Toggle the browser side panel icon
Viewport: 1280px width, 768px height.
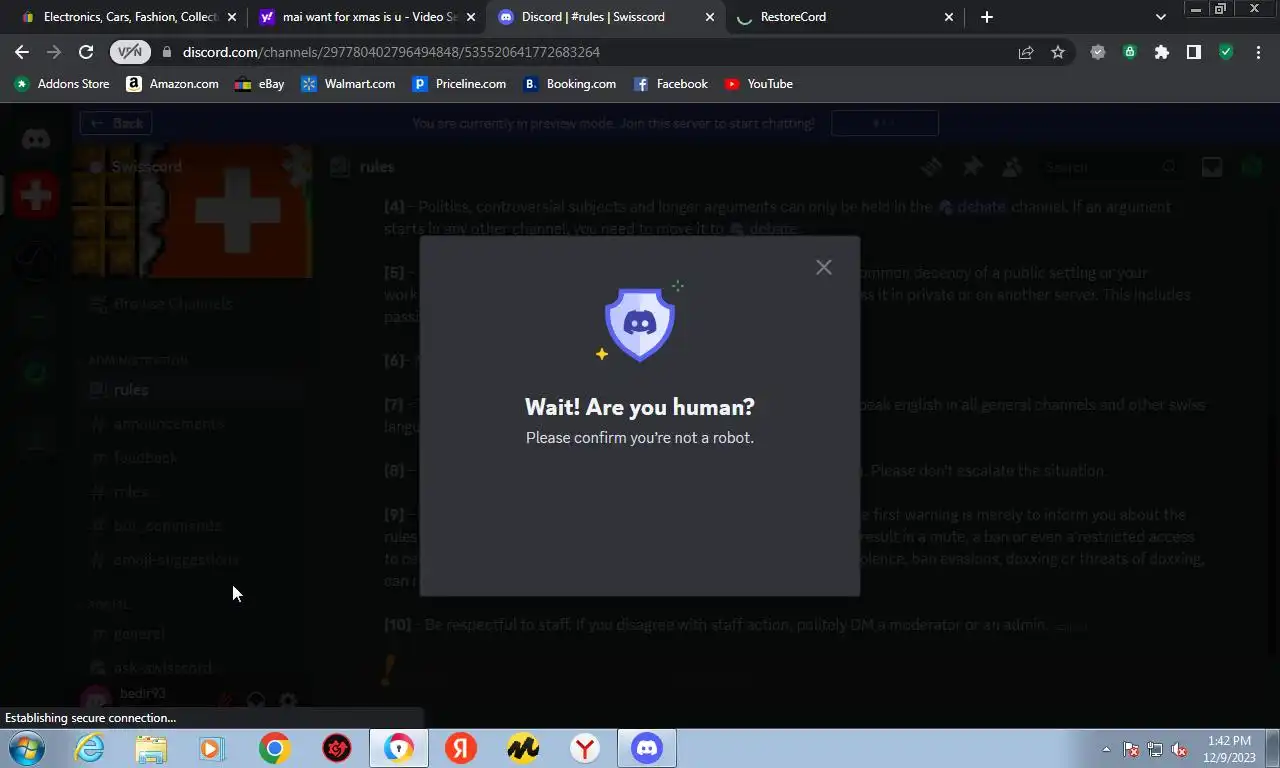coord(1193,52)
